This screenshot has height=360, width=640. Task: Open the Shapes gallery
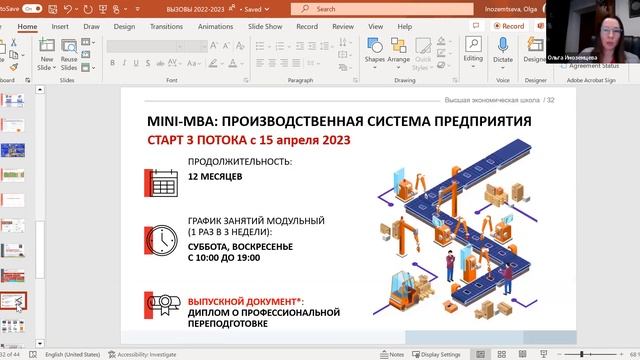click(375, 53)
